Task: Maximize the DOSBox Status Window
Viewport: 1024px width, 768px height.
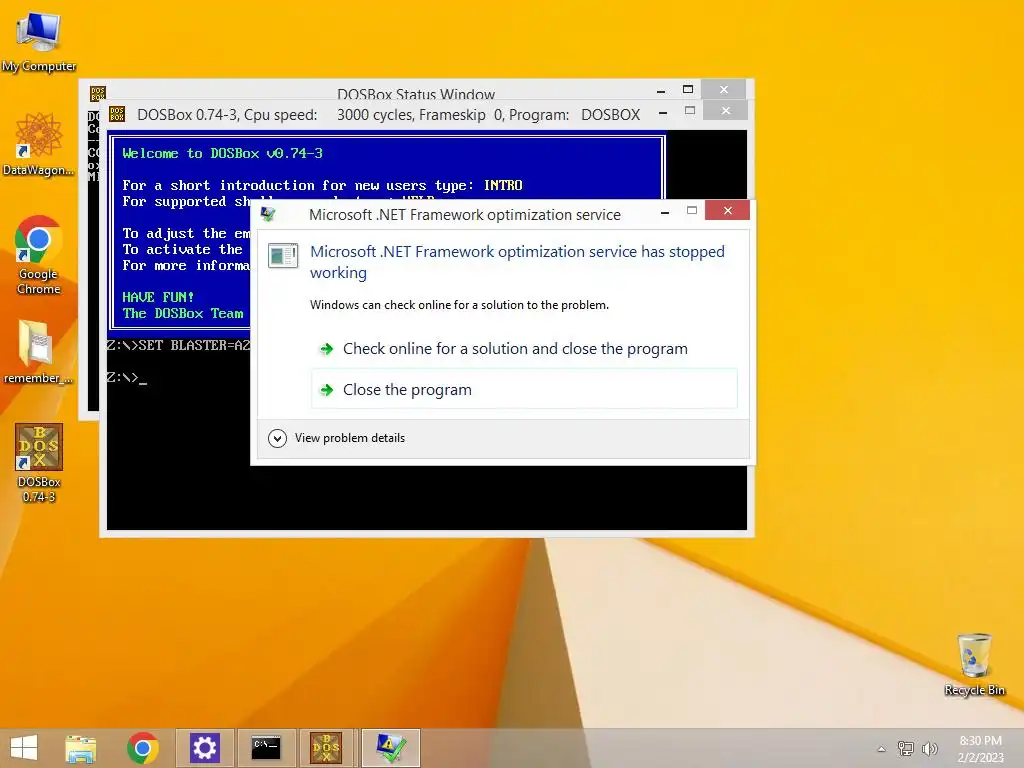Action: [688, 89]
